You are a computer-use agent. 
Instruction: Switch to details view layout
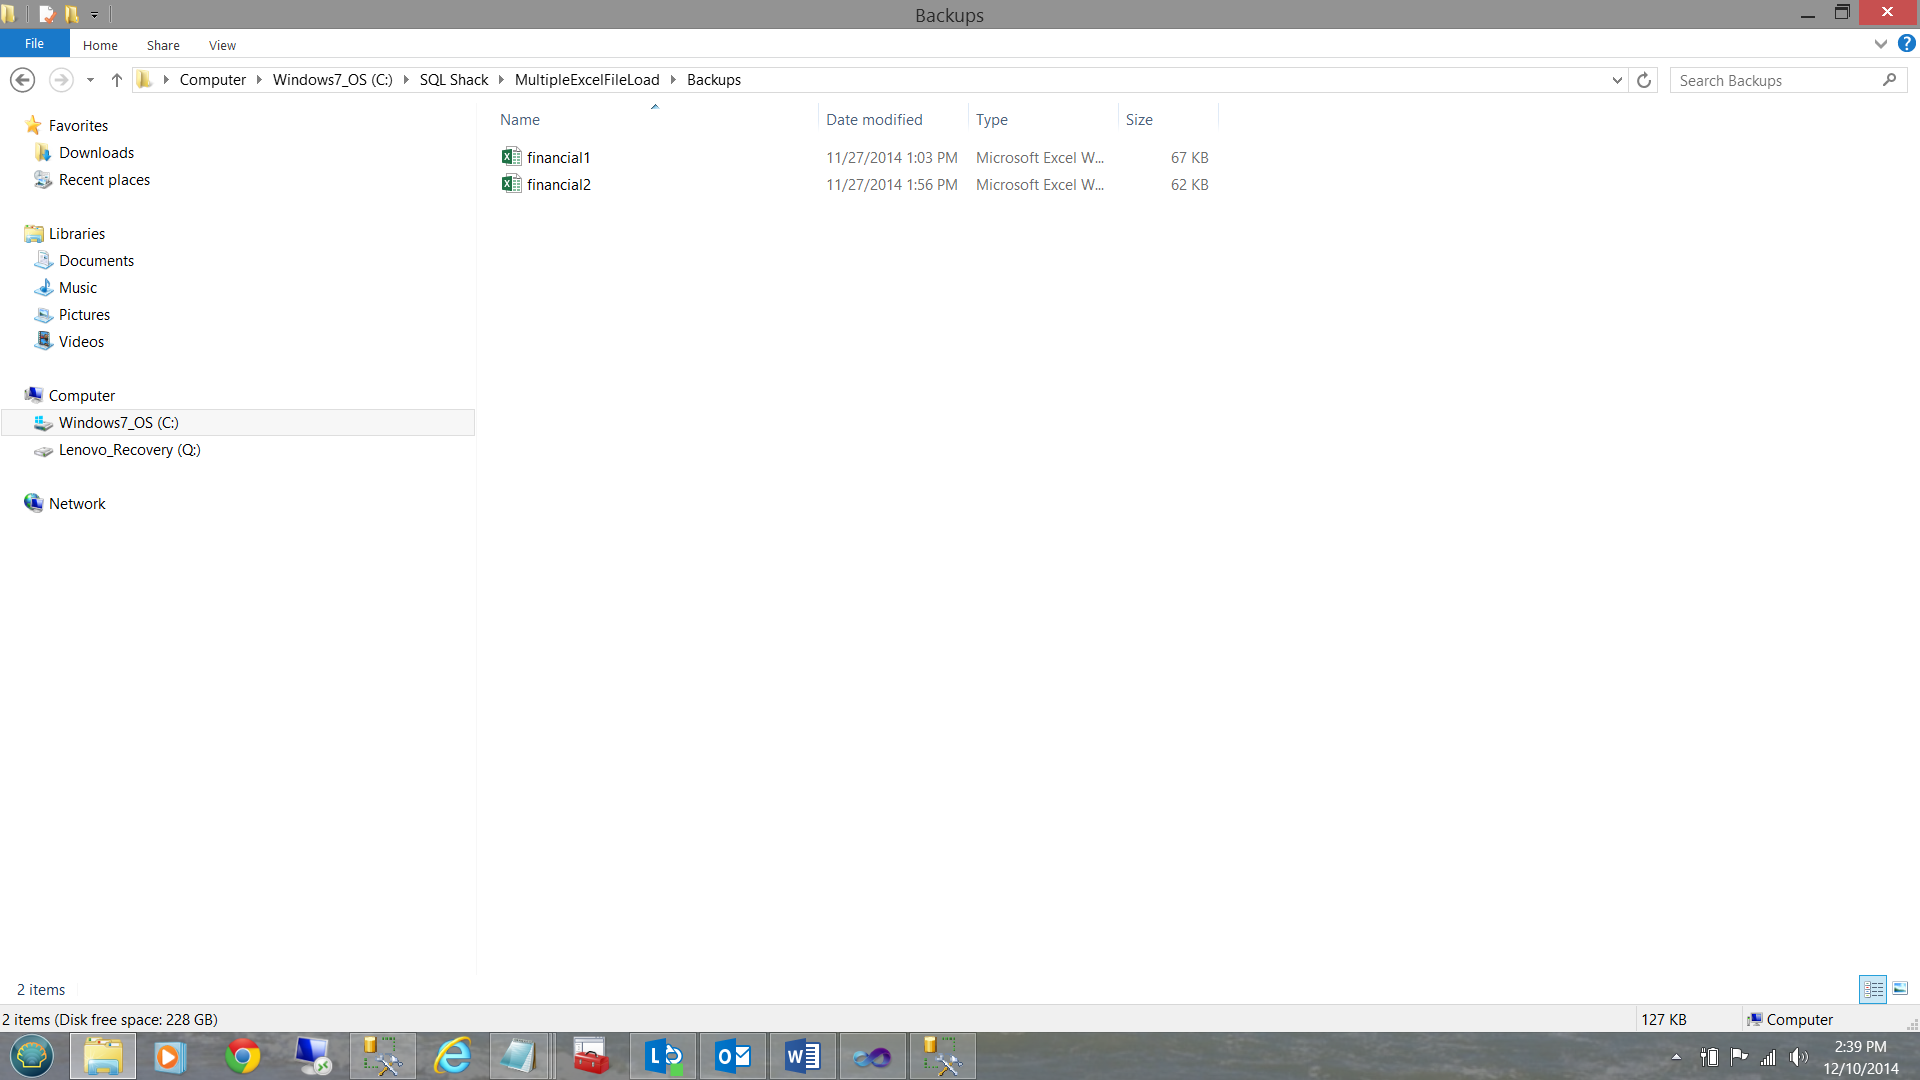[1873, 989]
